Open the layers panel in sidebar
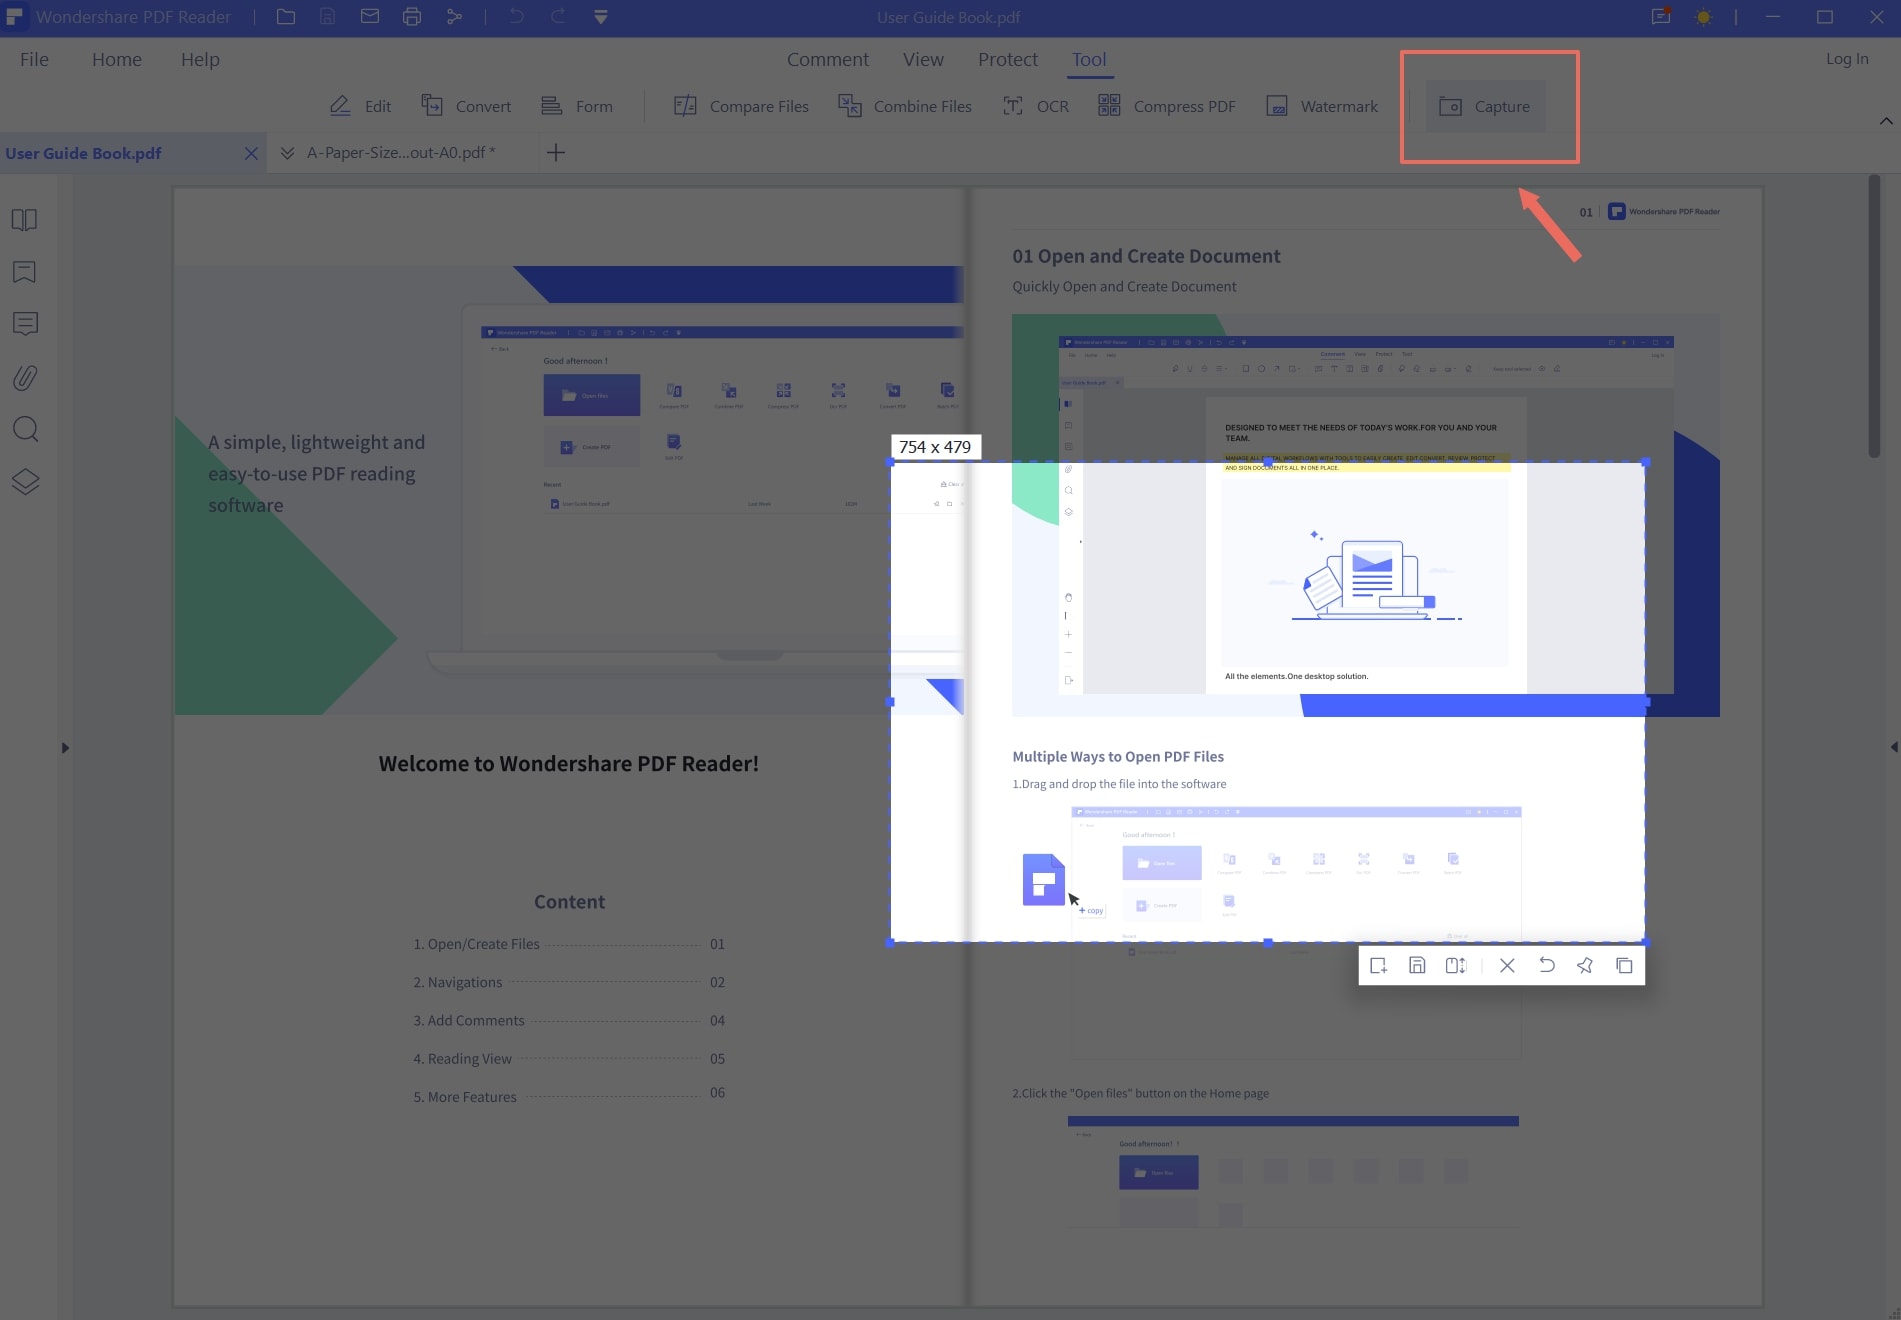Image resolution: width=1901 pixels, height=1320 pixels. (25, 482)
